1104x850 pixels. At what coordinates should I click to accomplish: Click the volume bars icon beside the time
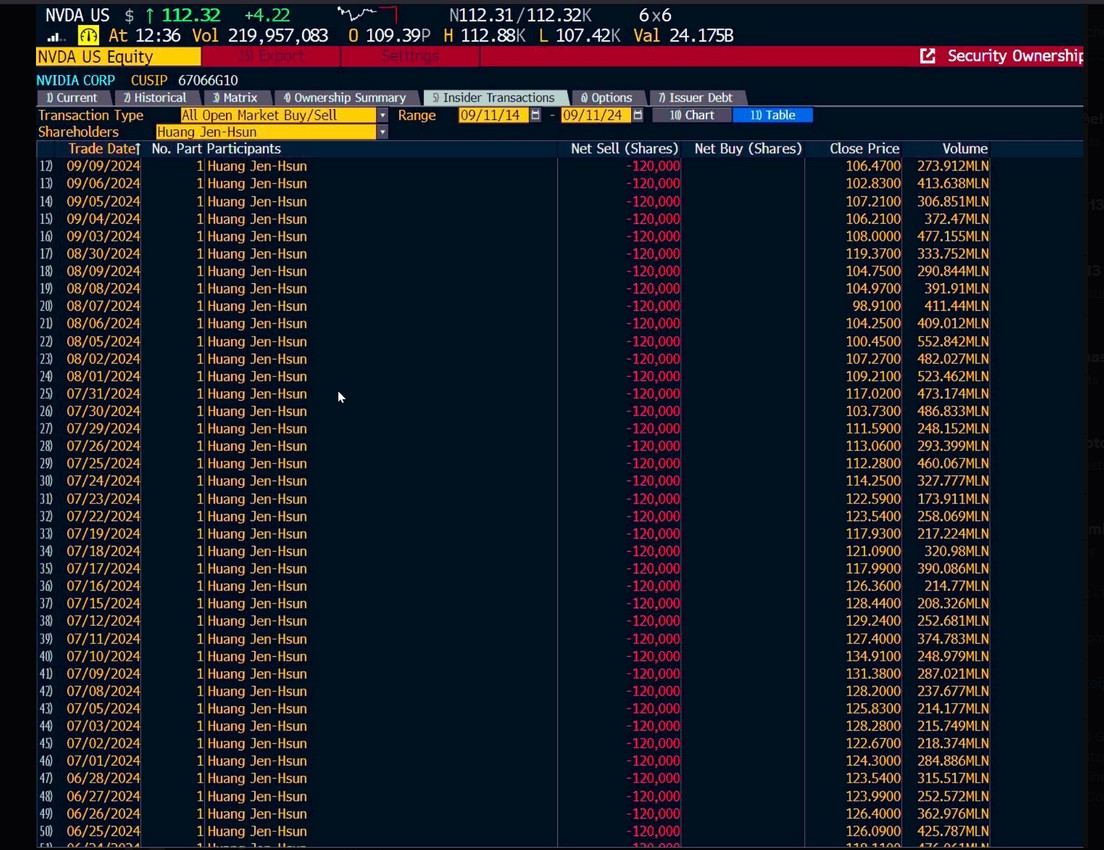pos(56,37)
